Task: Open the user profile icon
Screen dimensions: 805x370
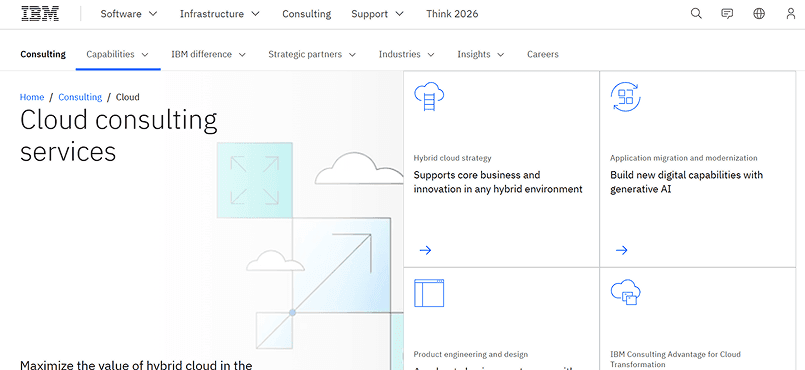Action: (x=791, y=14)
